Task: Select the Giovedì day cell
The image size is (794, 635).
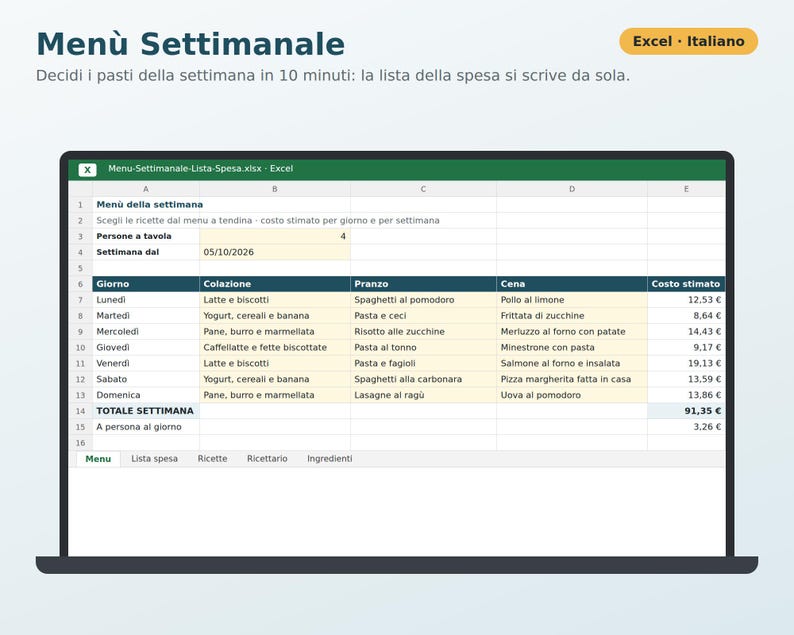Action: [146, 347]
